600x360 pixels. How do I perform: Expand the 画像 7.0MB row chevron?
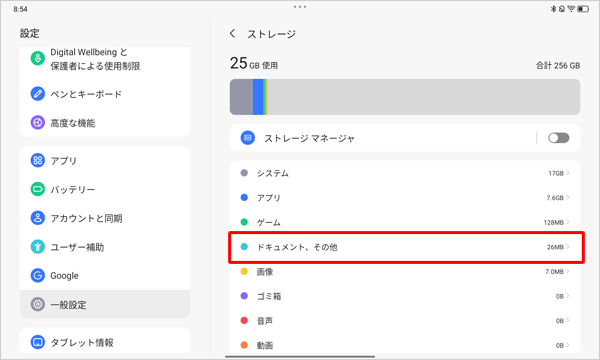567,271
